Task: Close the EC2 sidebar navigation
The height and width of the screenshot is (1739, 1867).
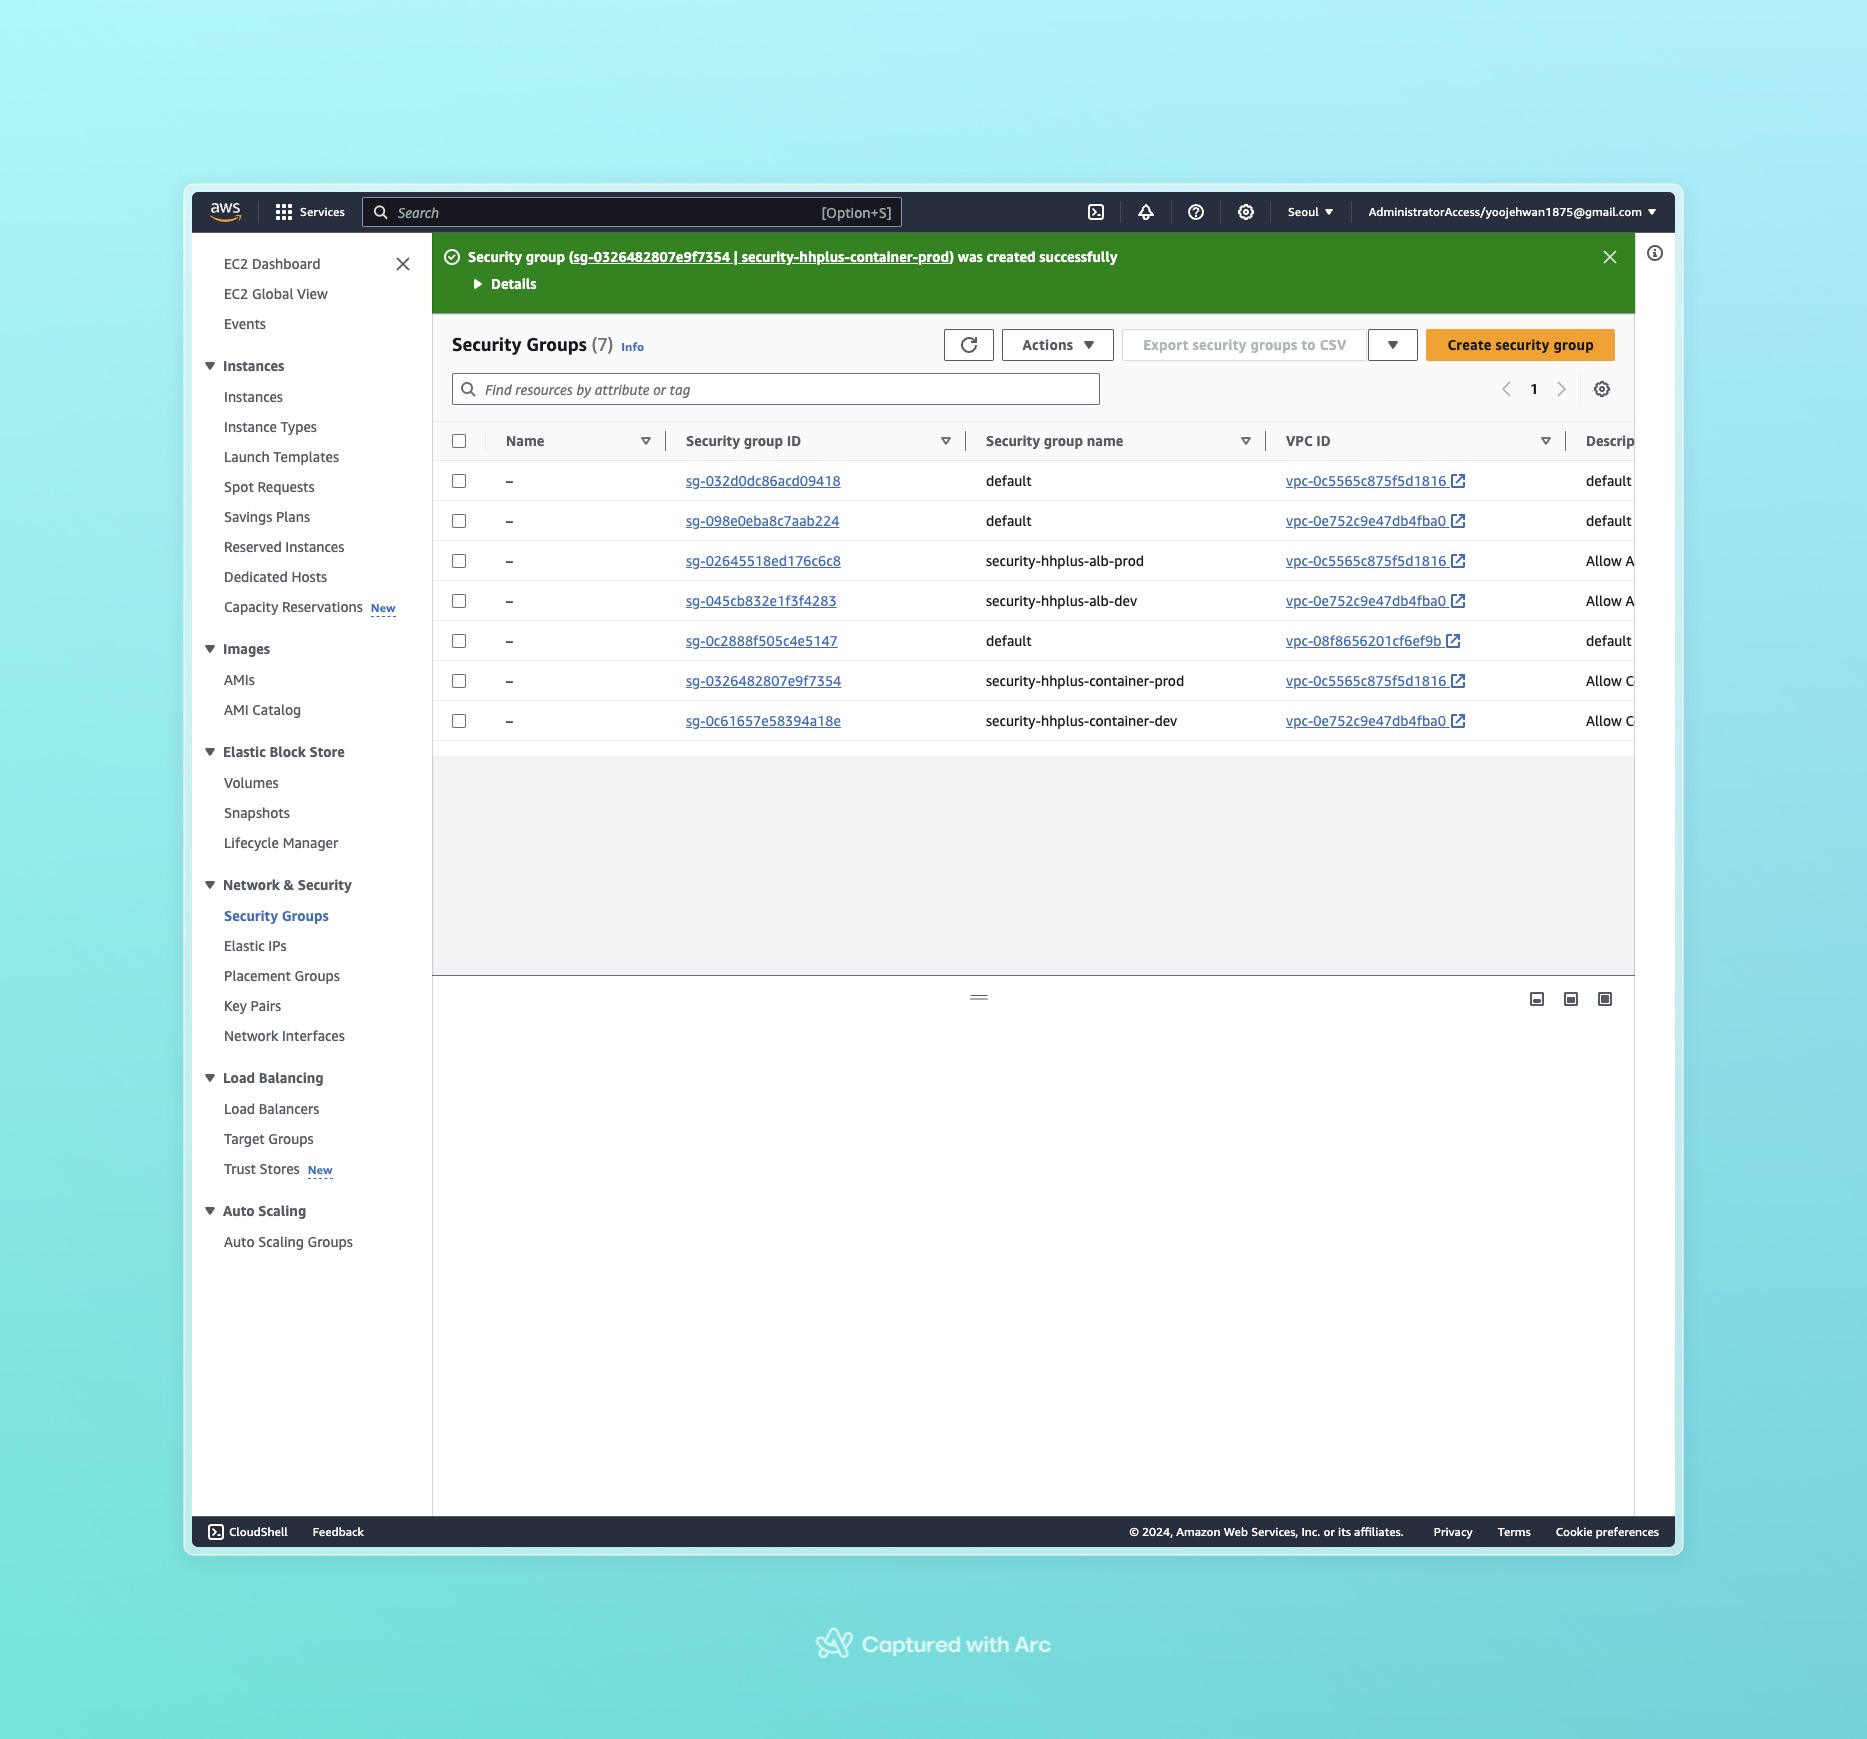Action: [403, 264]
